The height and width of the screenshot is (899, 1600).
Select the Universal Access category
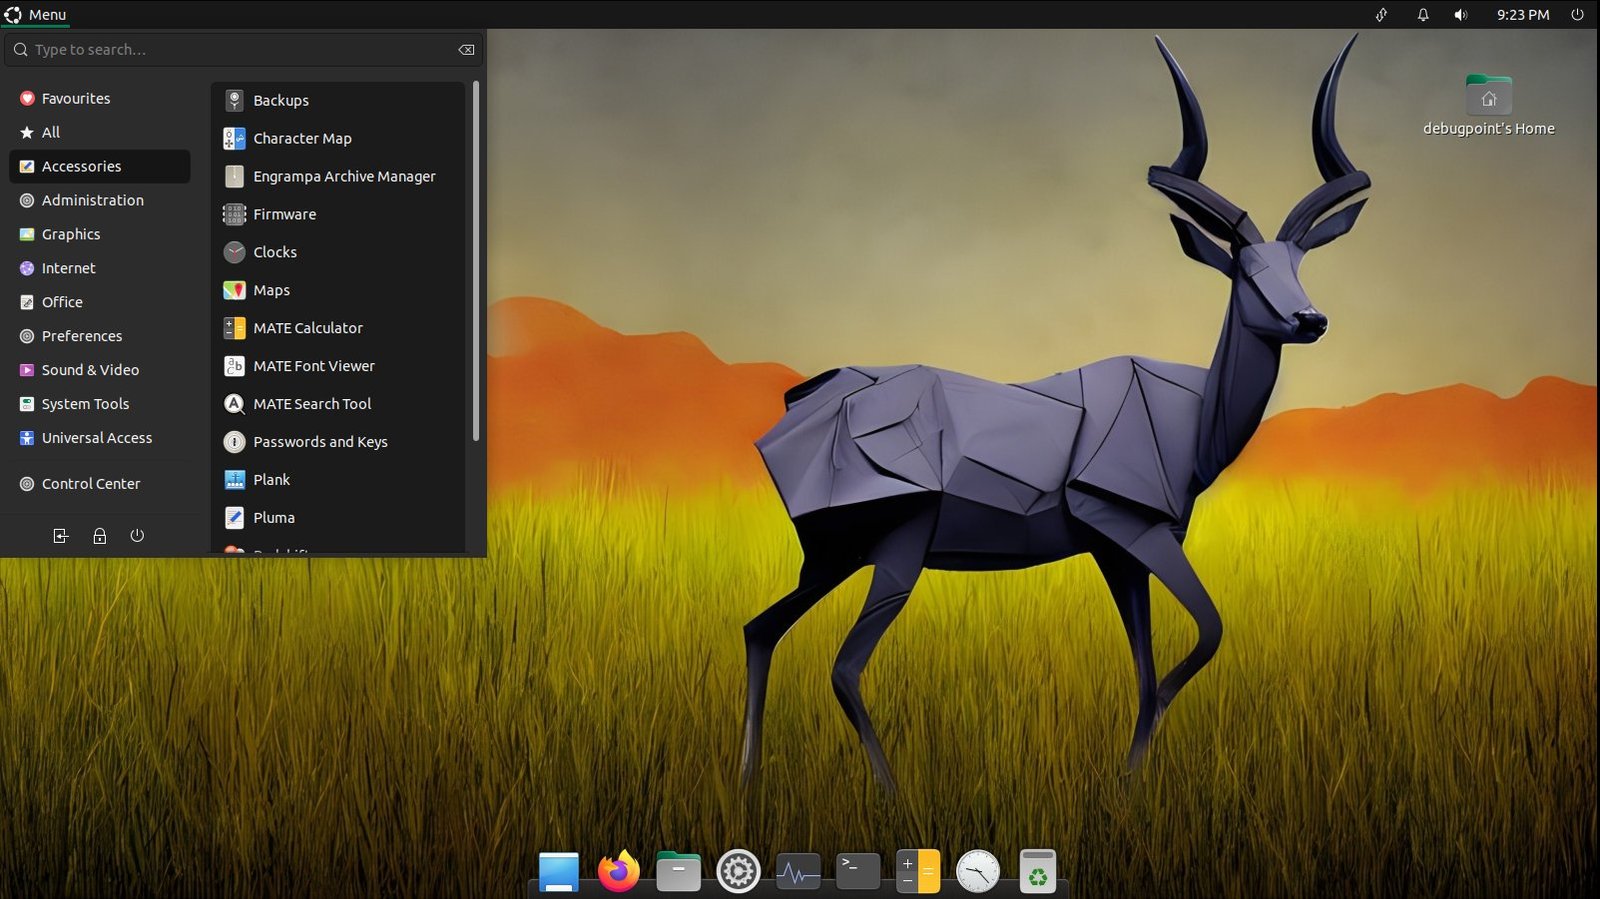click(99, 438)
